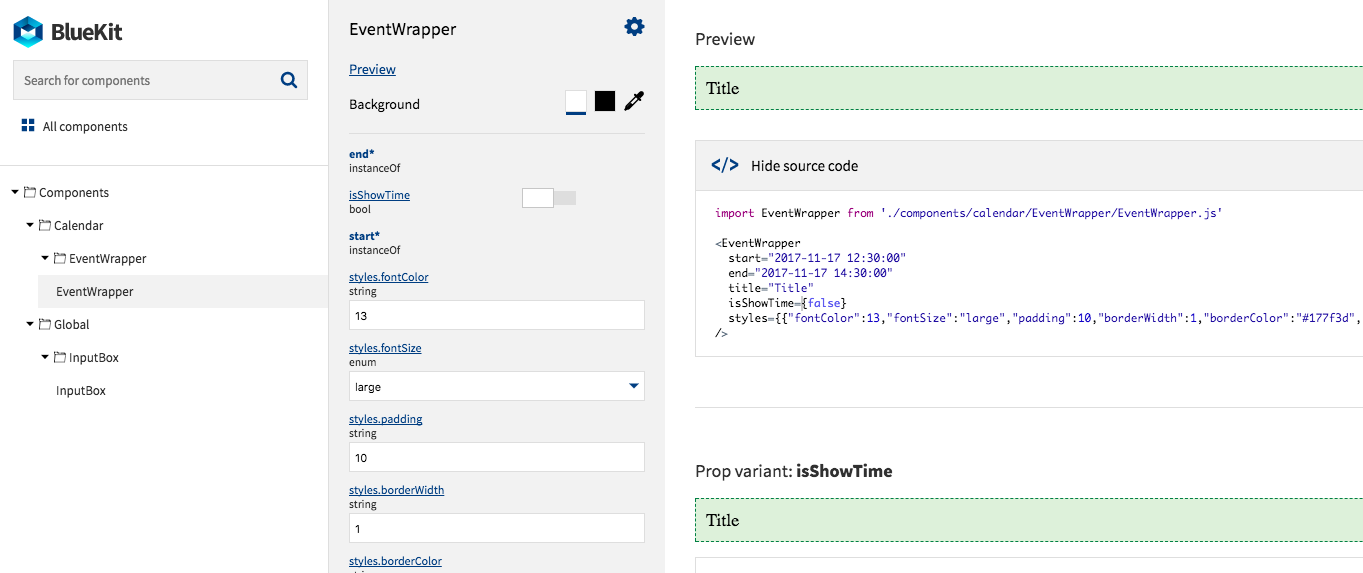Open All components view
Image resolution: width=1363 pixels, height=573 pixels.
point(75,126)
